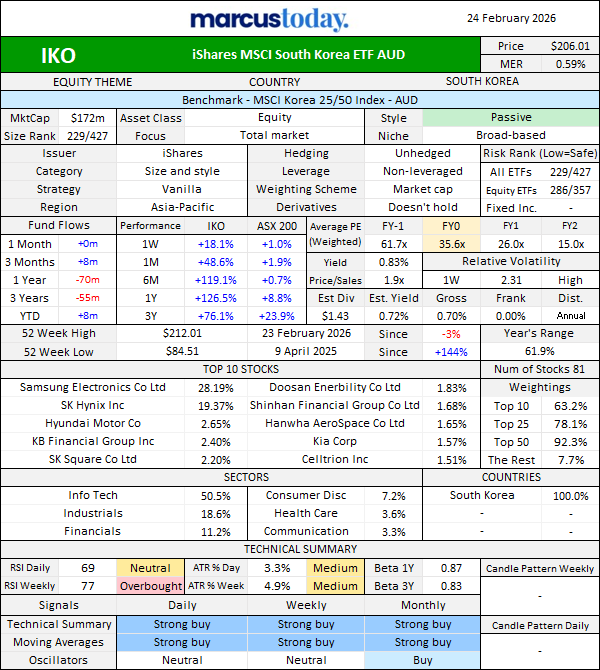The width and height of the screenshot is (600, 670).
Task: Click the Vanilla strategy value
Action: (x=182, y=189)
